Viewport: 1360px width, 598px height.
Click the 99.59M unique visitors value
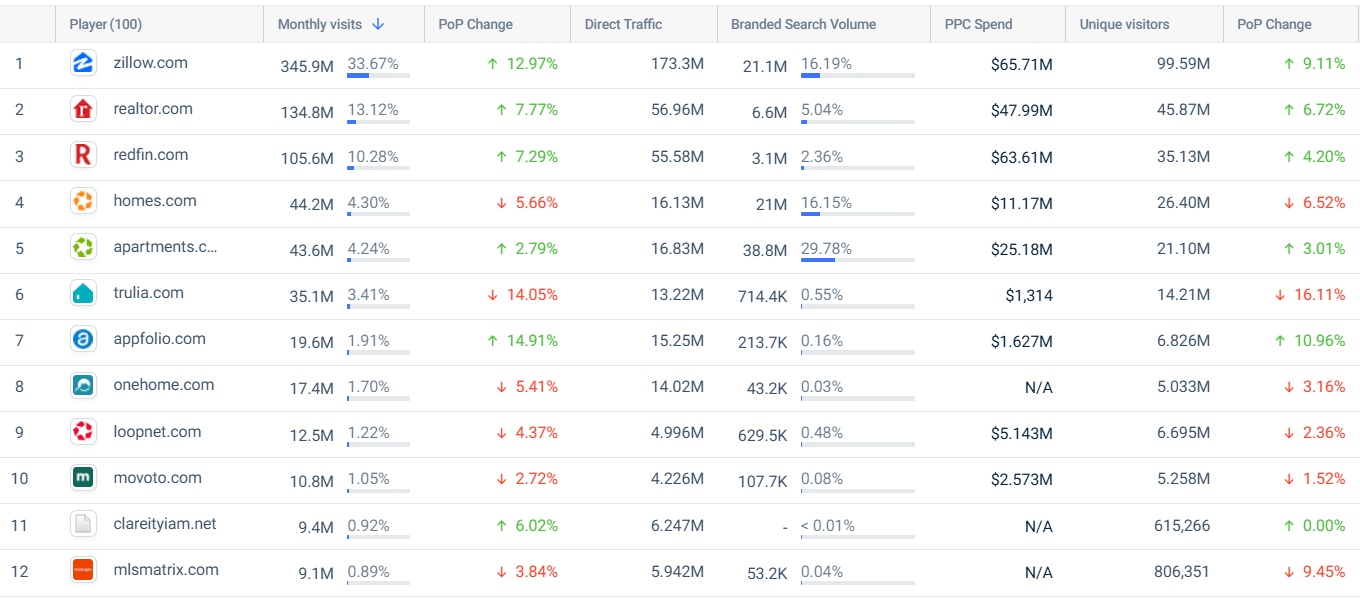[1184, 65]
